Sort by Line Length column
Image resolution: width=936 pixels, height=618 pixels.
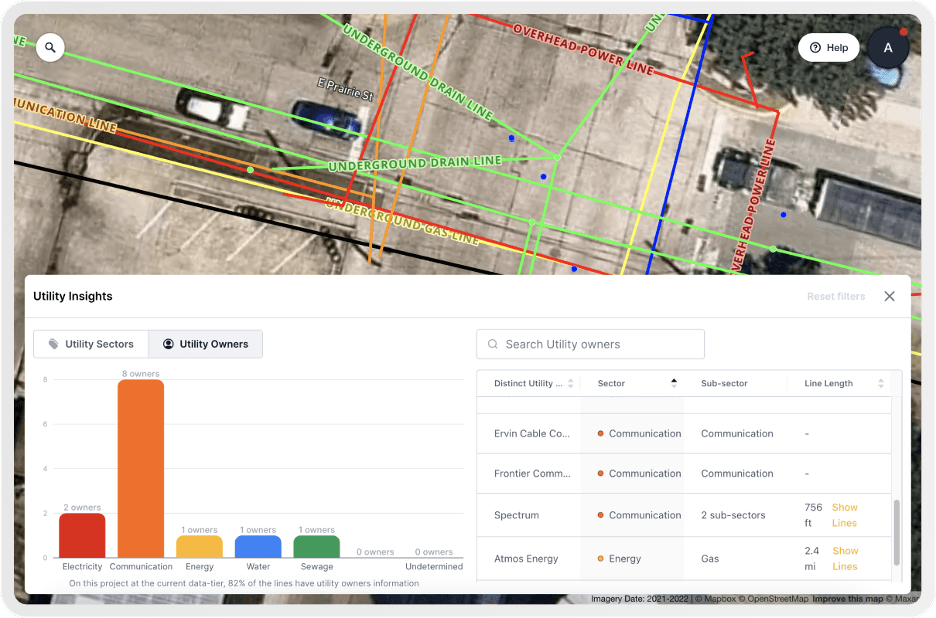(x=880, y=383)
